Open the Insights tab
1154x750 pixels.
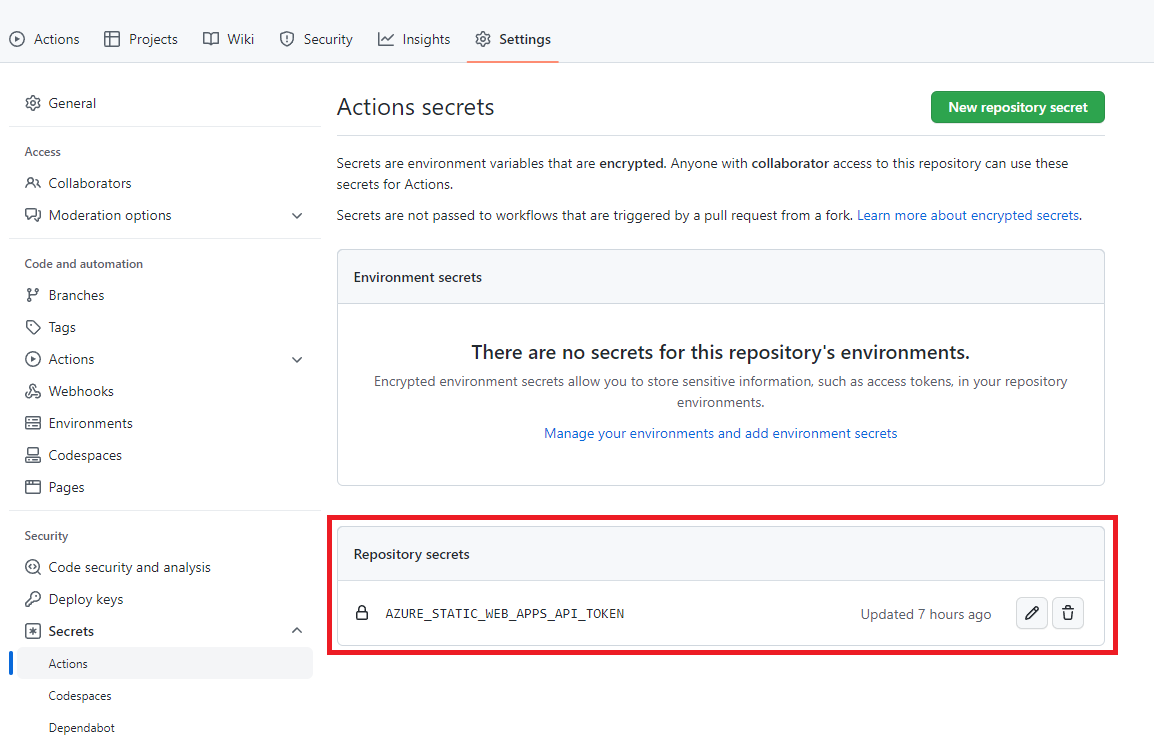[414, 39]
